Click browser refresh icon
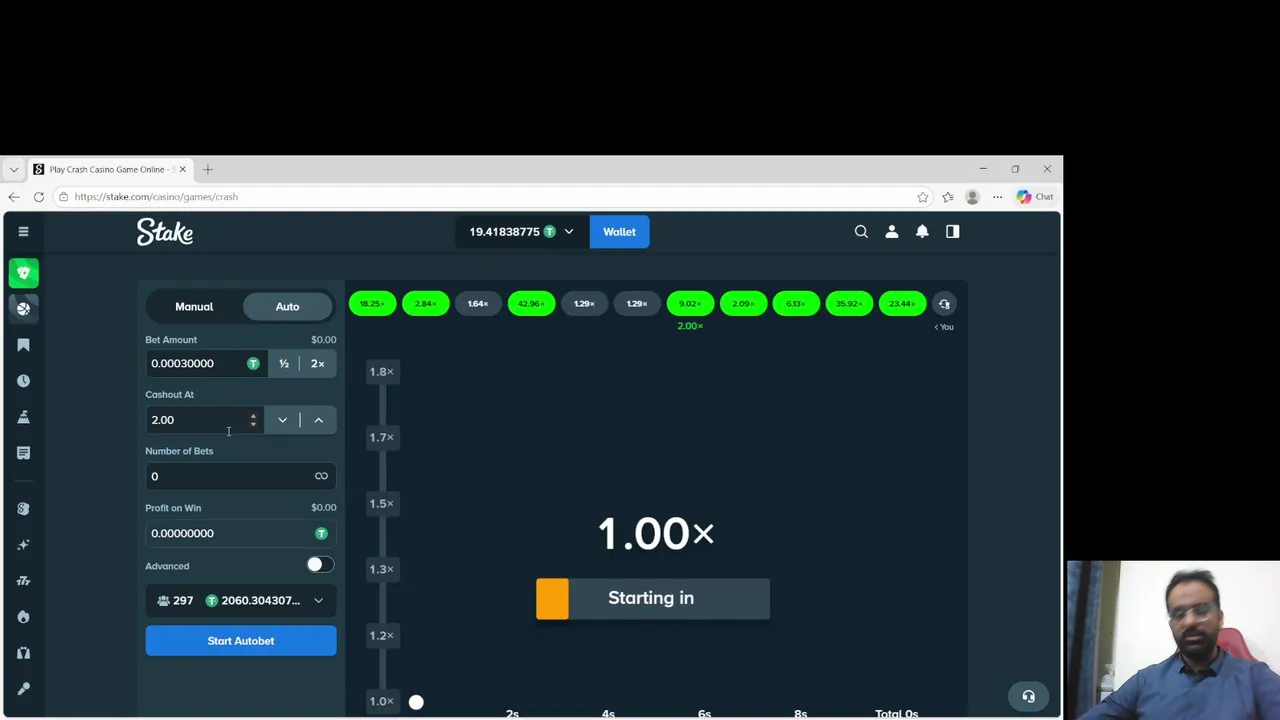Viewport: 1280px width, 720px height. click(x=39, y=197)
